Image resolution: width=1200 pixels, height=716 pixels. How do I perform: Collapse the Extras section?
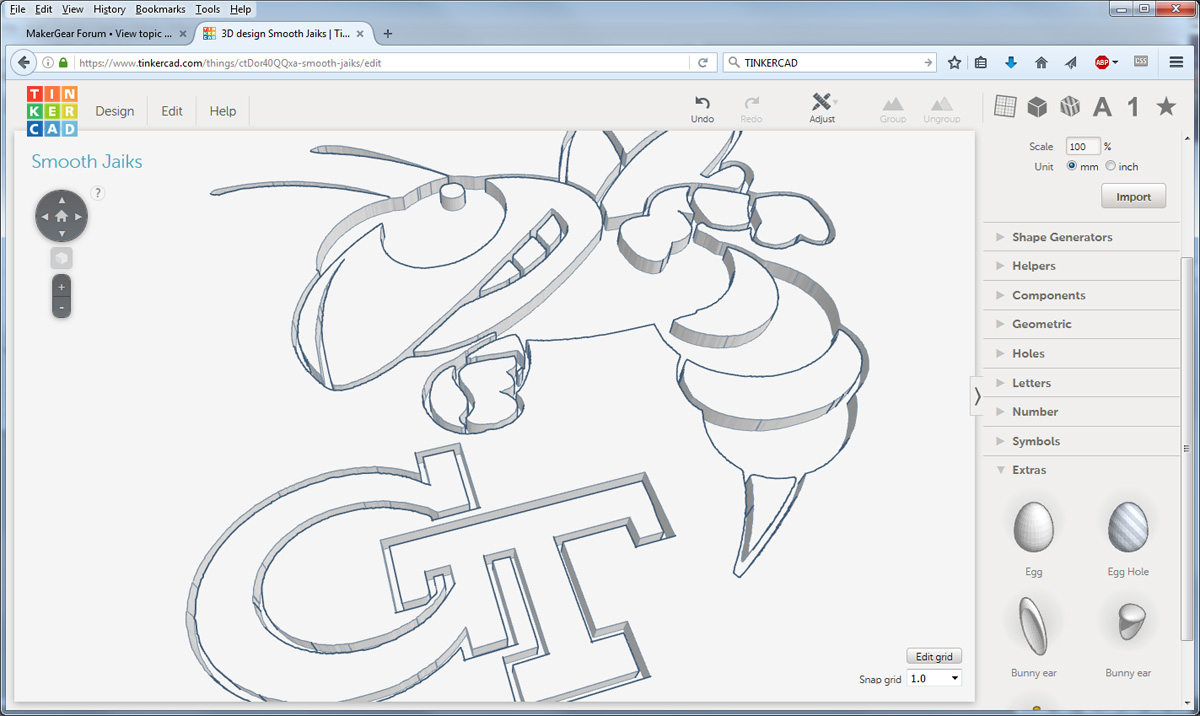click(x=1029, y=470)
